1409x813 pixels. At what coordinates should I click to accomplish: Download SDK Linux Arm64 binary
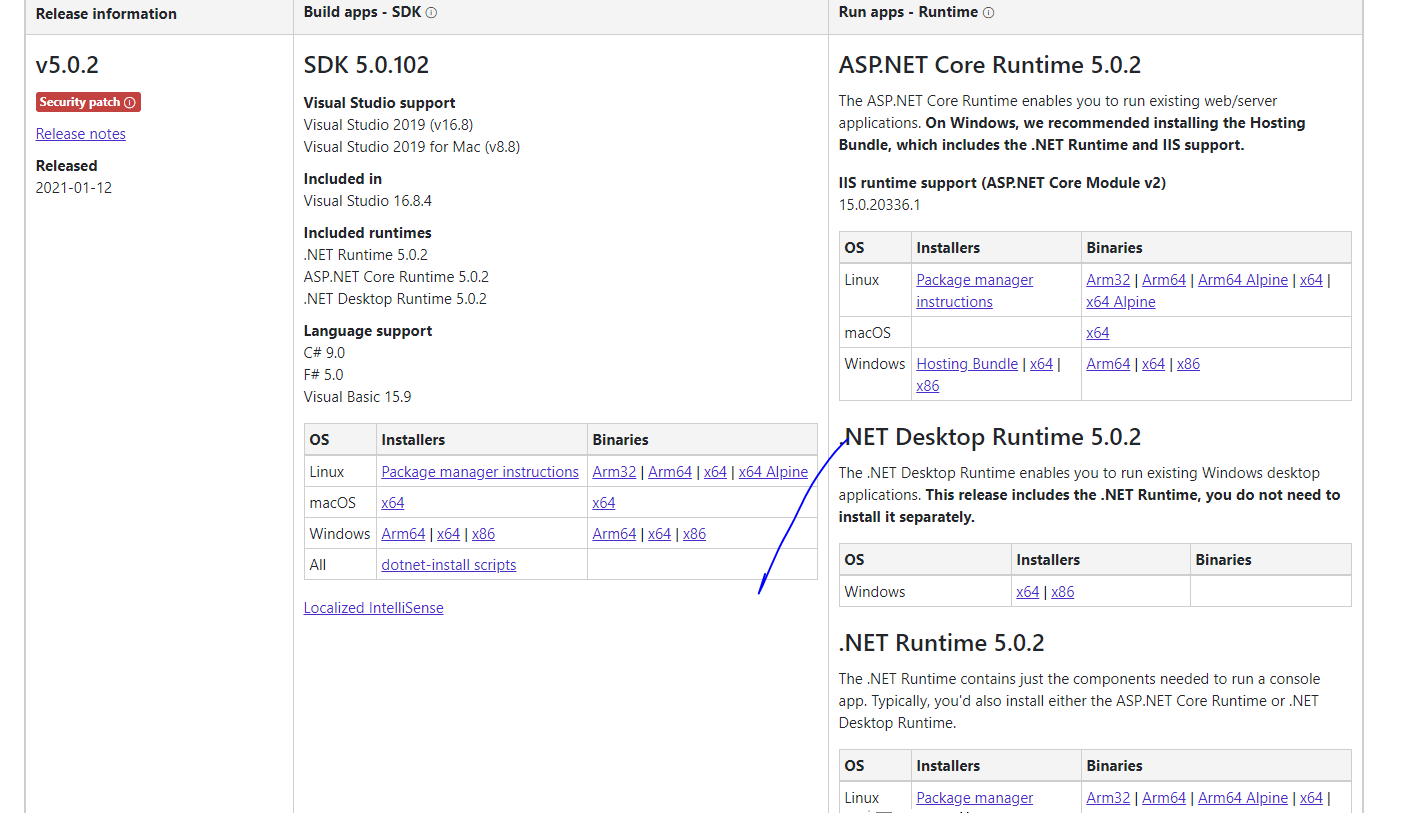670,472
